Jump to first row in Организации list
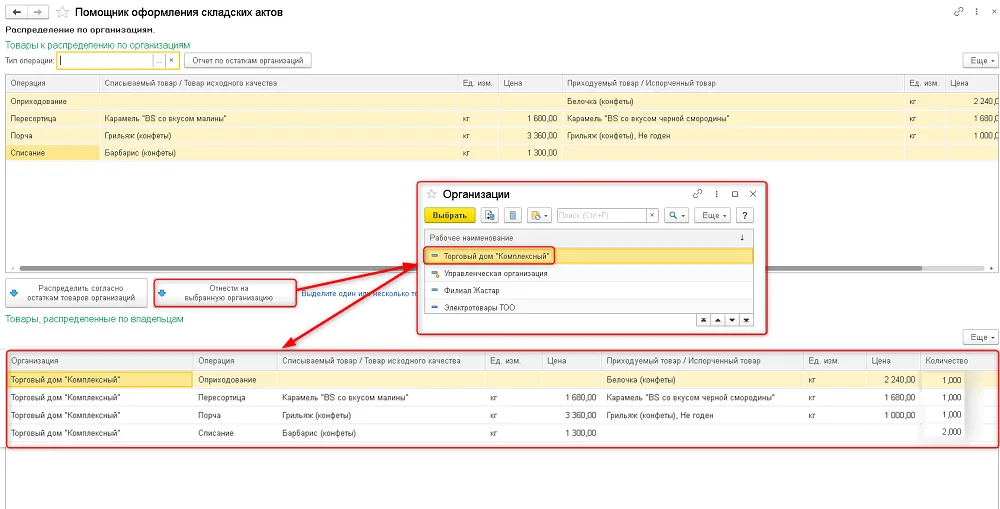1000x509 pixels. [703, 320]
